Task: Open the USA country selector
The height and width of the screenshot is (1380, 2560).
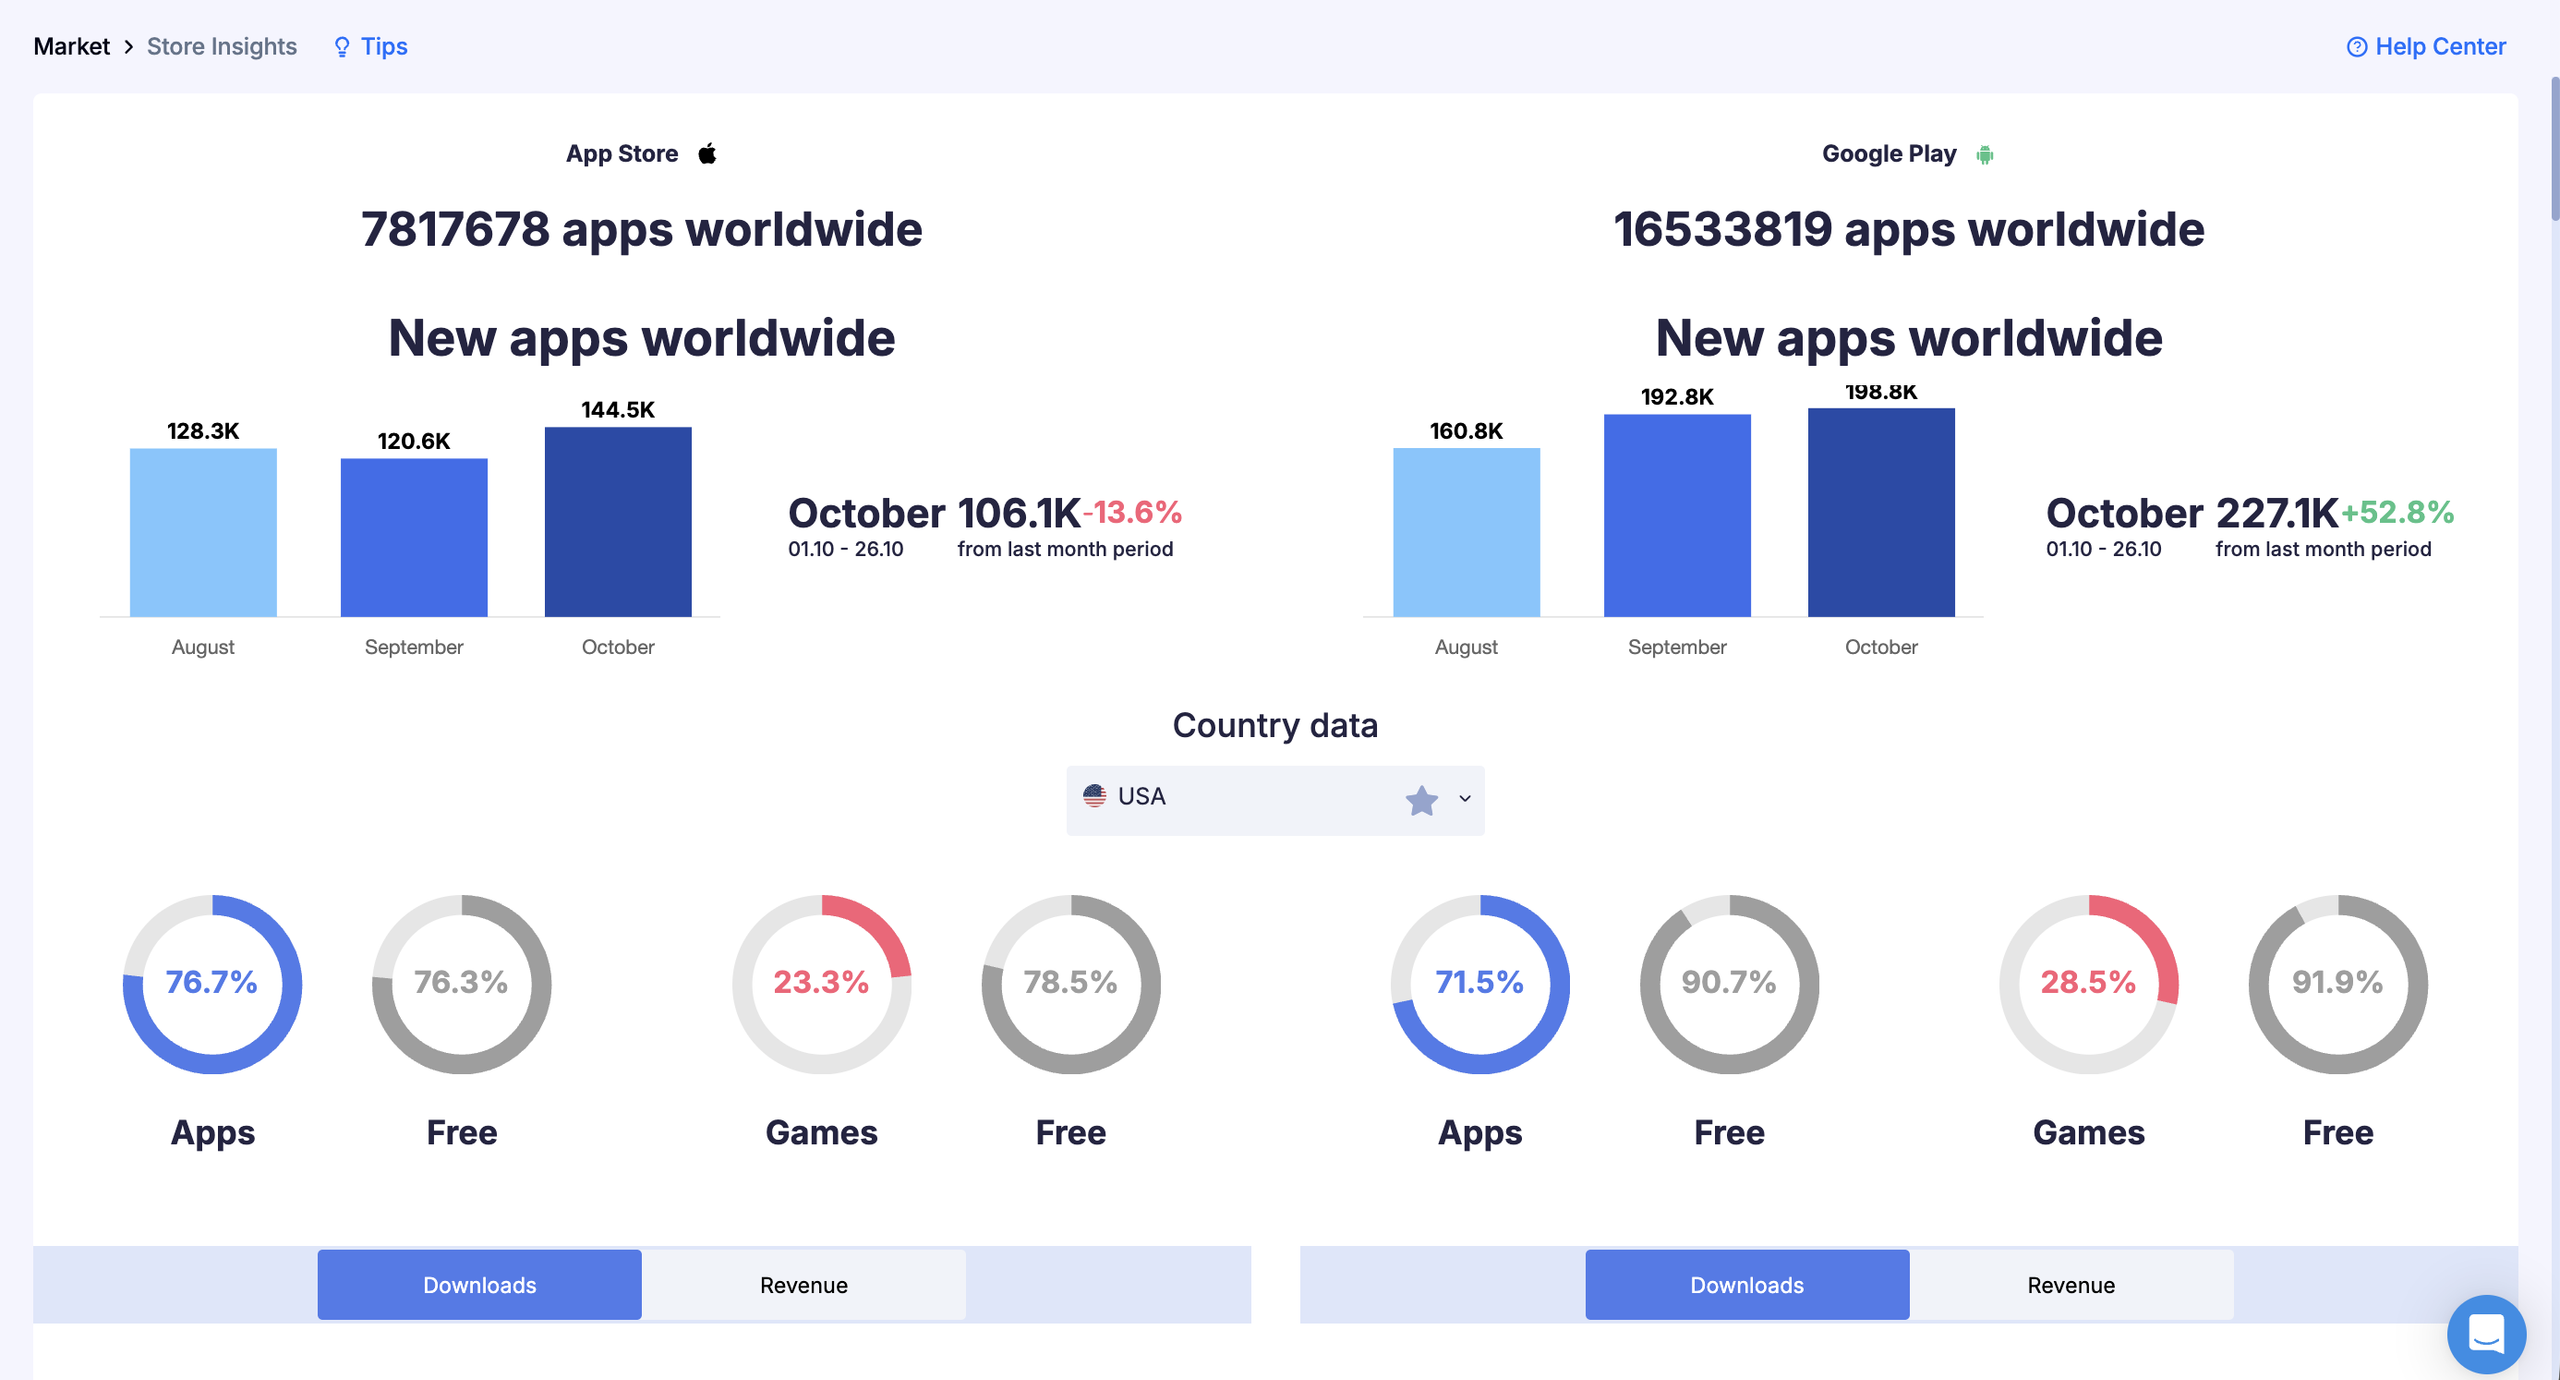Action: (1275, 800)
